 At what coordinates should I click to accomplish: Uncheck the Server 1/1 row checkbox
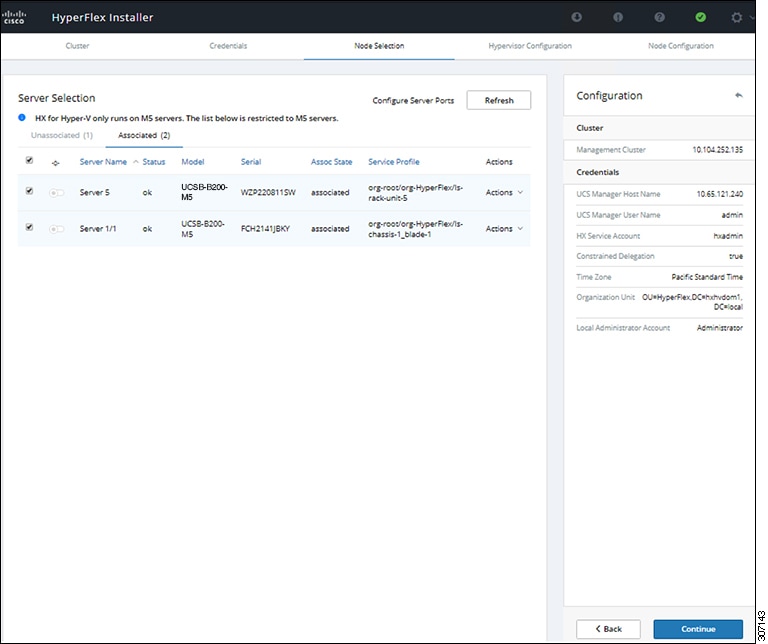point(29,228)
